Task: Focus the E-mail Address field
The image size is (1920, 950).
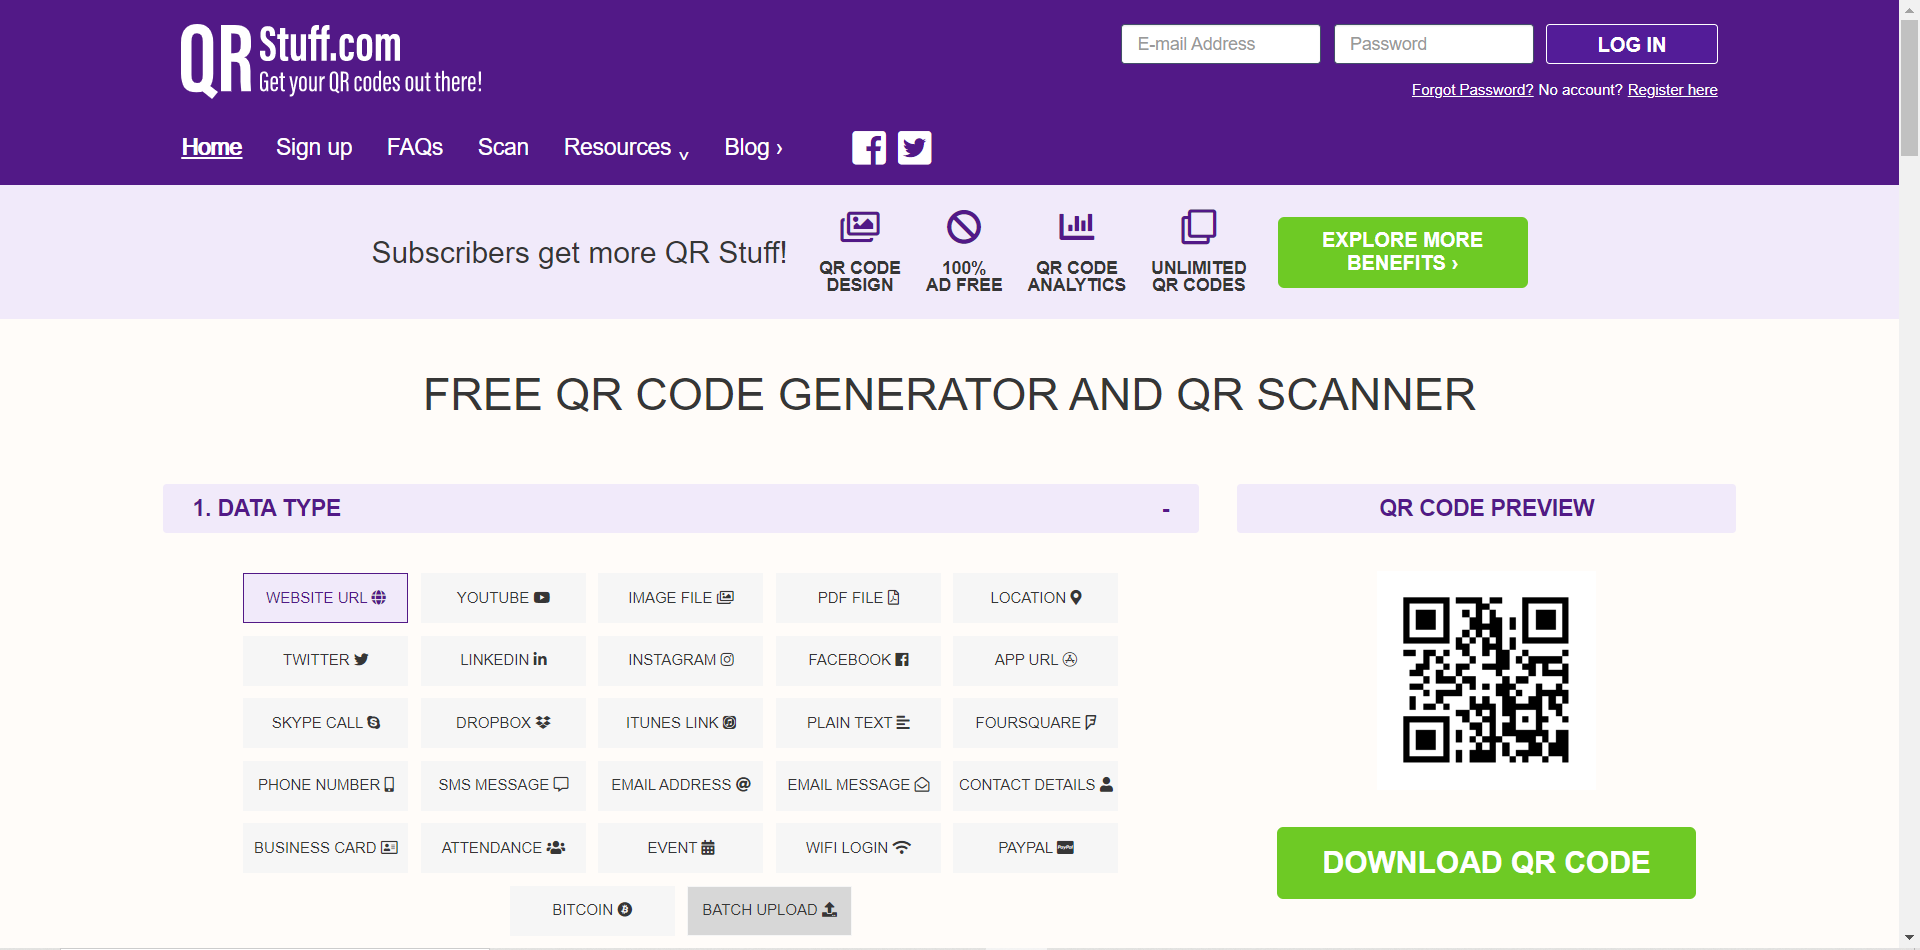Action: click(1220, 44)
